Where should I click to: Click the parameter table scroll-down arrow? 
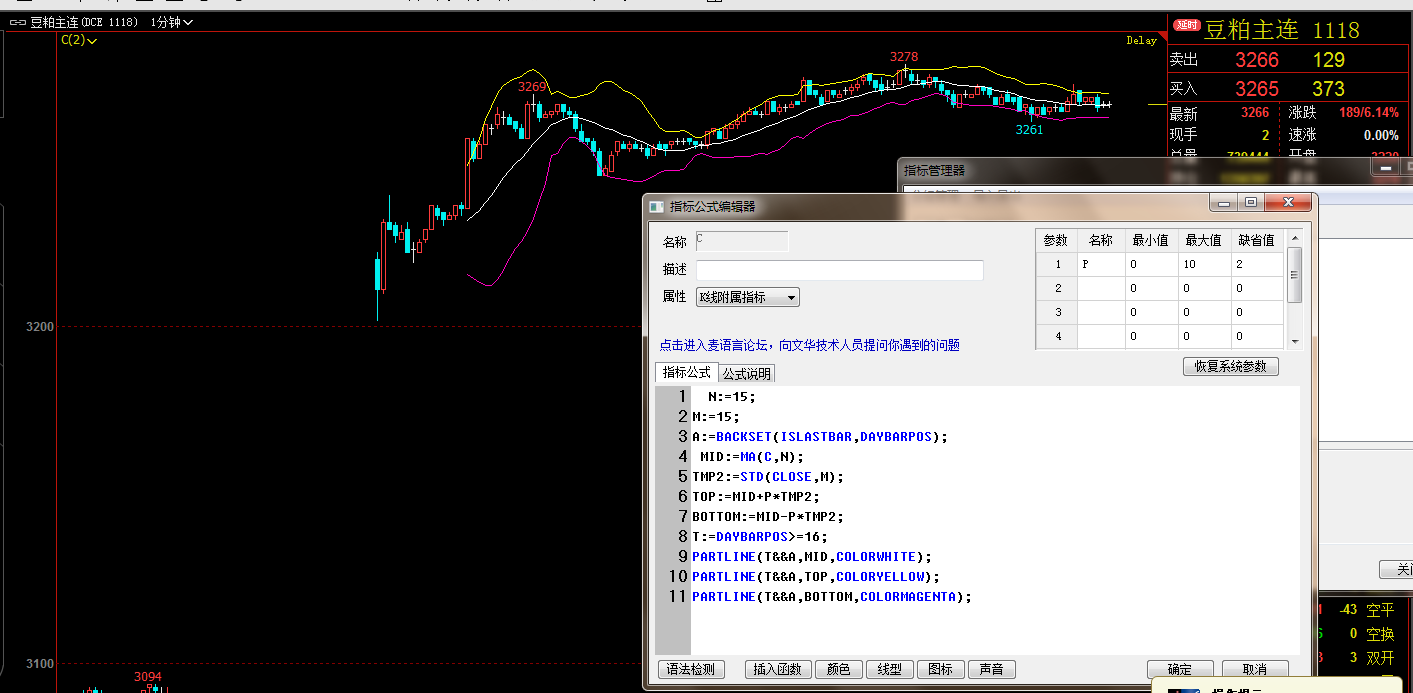(1295, 340)
